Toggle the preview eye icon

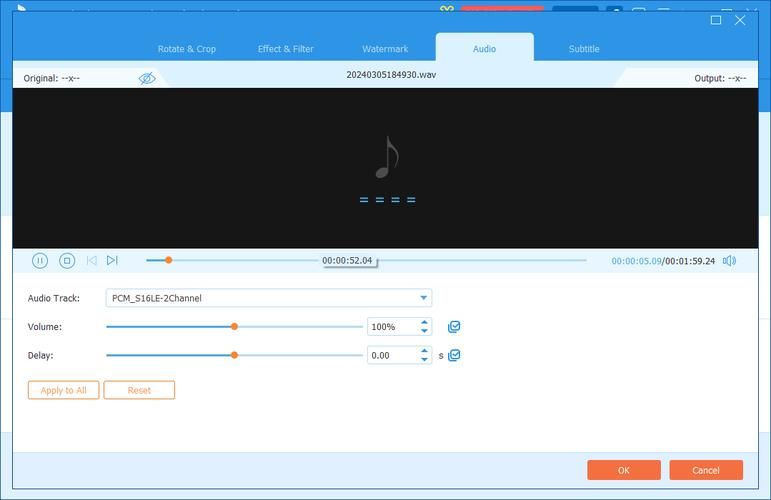(x=147, y=78)
